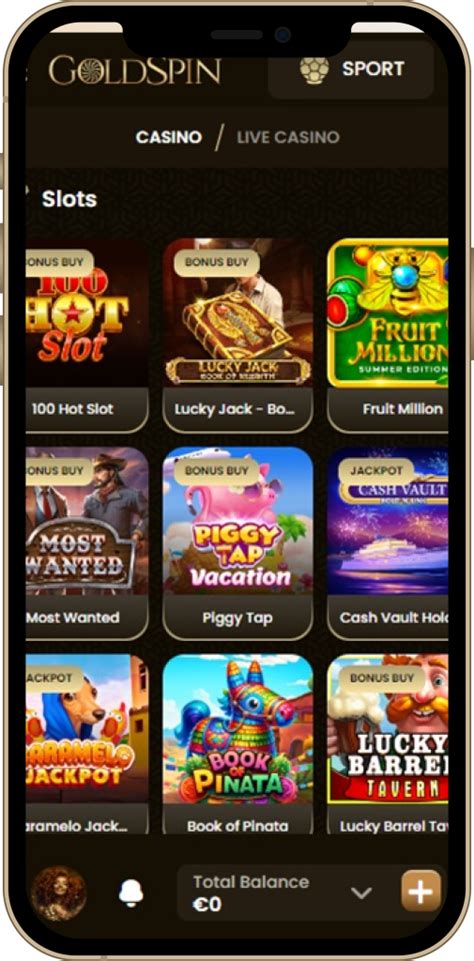This screenshot has height=961, width=474.
Task: Click the Bonus Buy badge on Lucky Jack
Action: pos(216,262)
